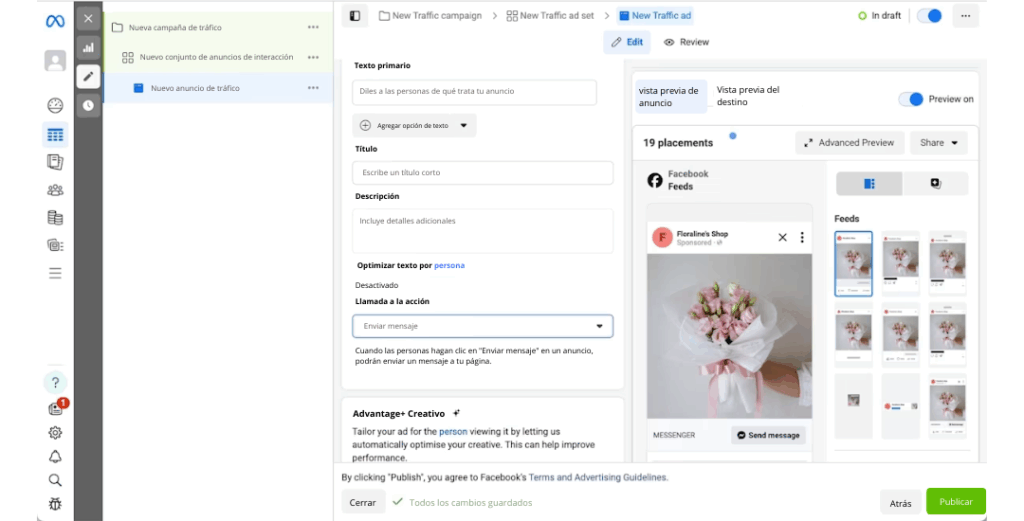This screenshot has height=521, width=1024.
Task: Click into the Título text field
Action: tap(482, 173)
